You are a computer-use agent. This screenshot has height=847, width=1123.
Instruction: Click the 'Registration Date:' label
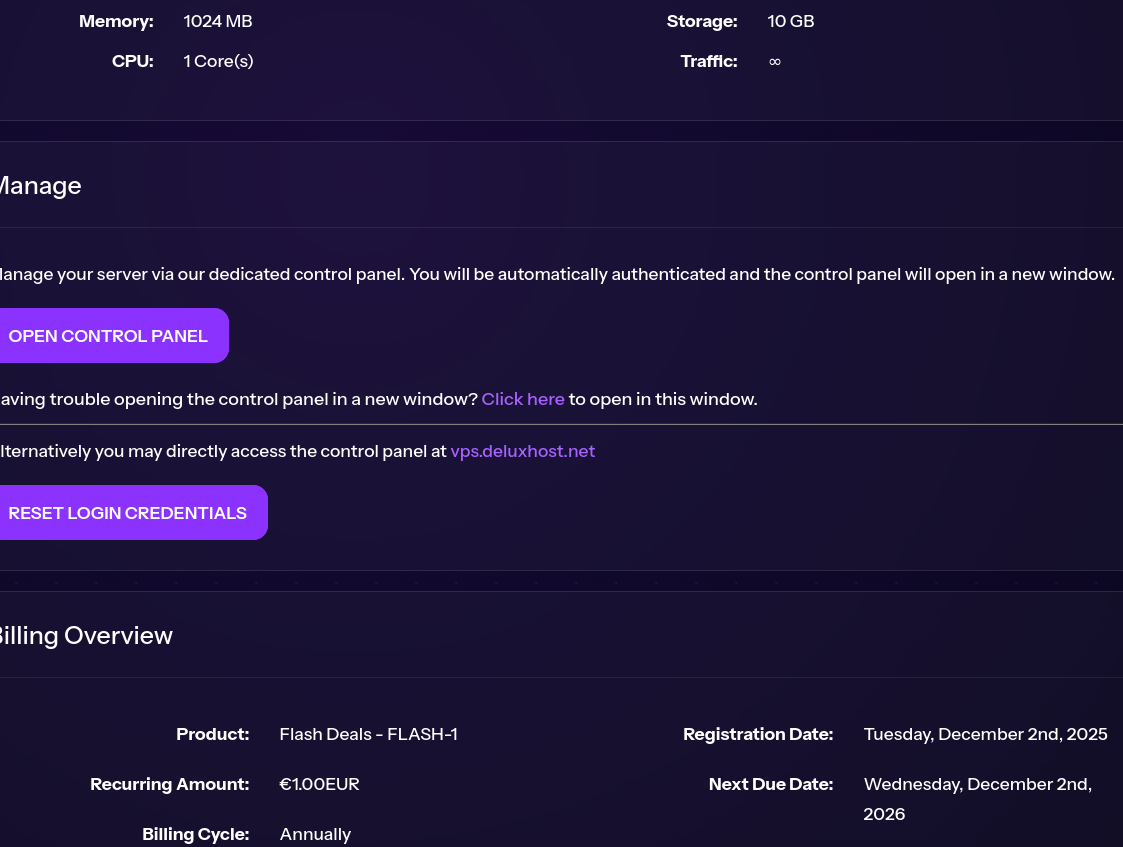pos(758,735)
